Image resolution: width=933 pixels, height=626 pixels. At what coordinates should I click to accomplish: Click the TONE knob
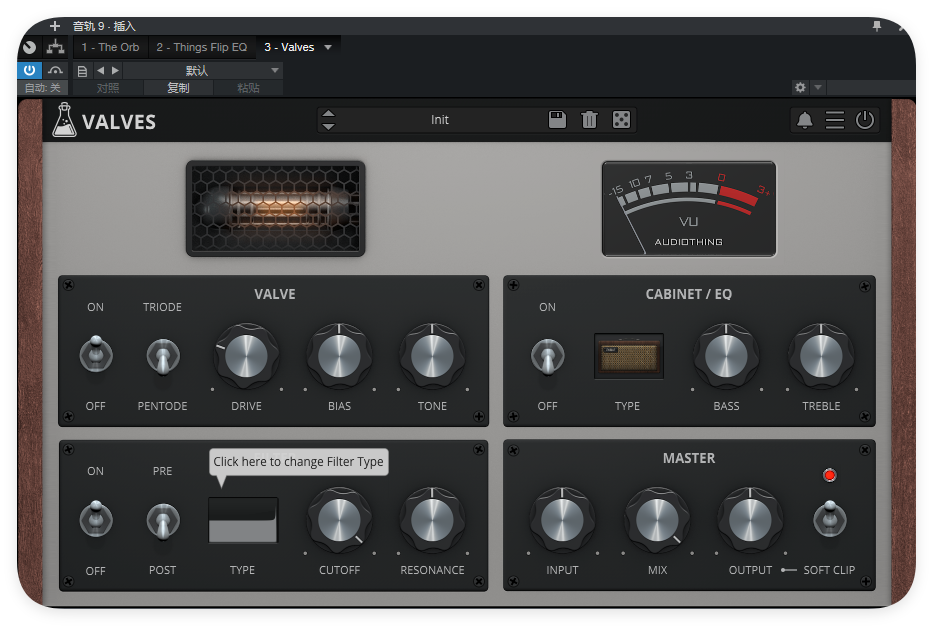tap(432, 356)
